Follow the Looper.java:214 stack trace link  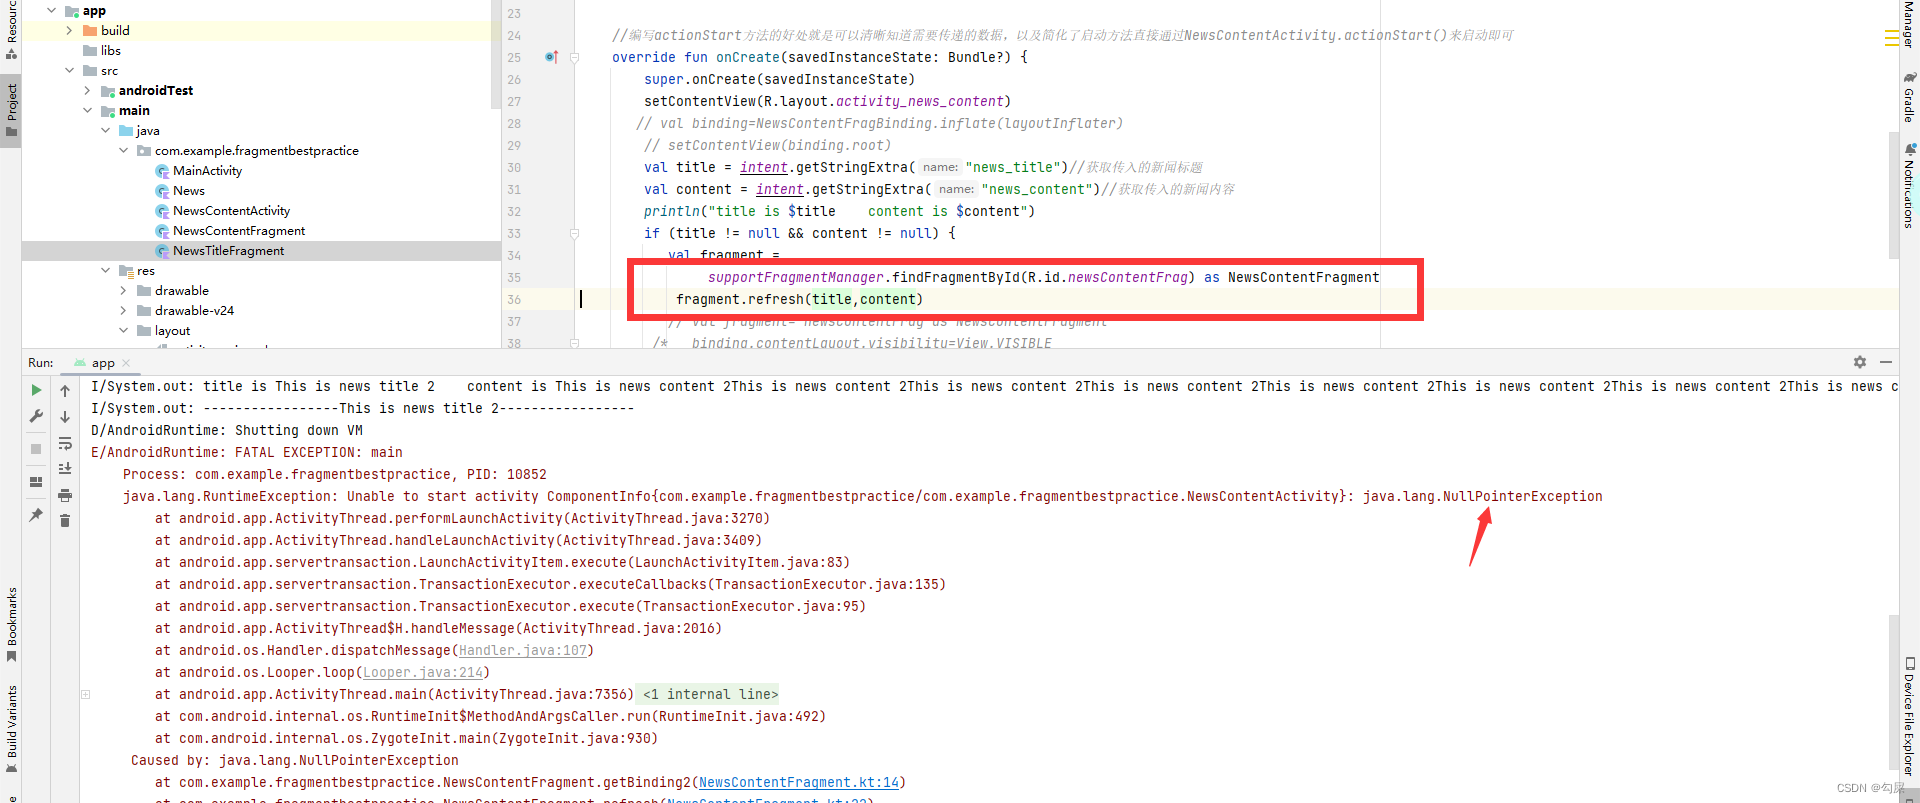click(423, 672)
